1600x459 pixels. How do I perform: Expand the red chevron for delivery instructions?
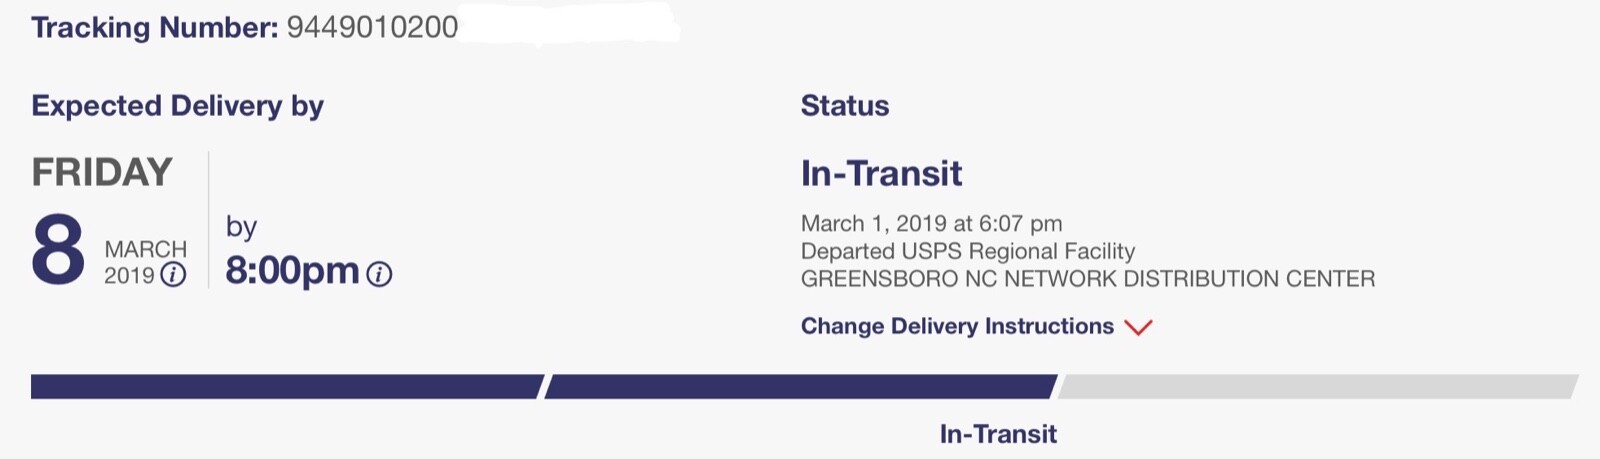1138,327
